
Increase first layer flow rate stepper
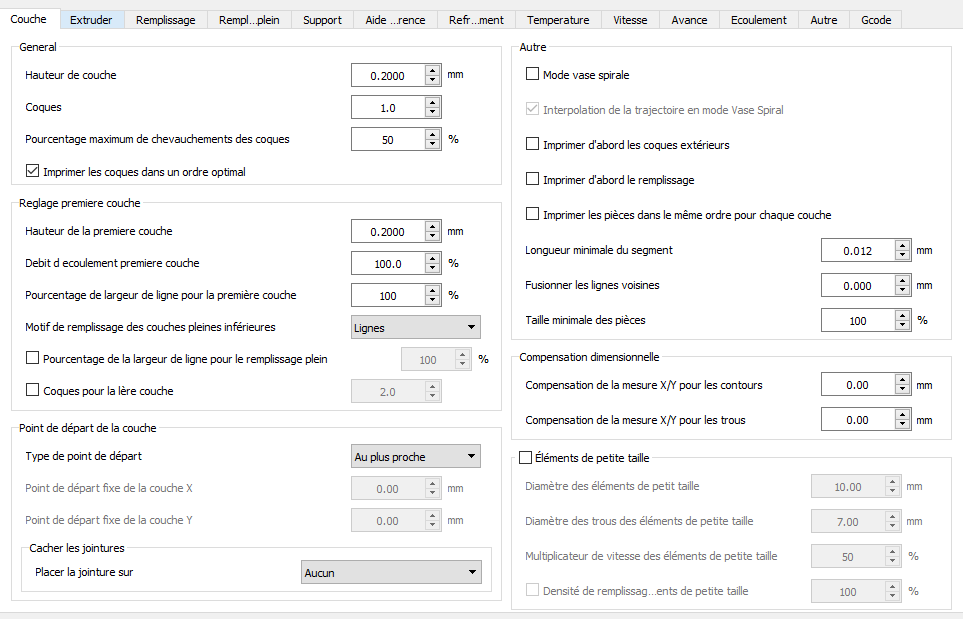click(x=432, y=258)
